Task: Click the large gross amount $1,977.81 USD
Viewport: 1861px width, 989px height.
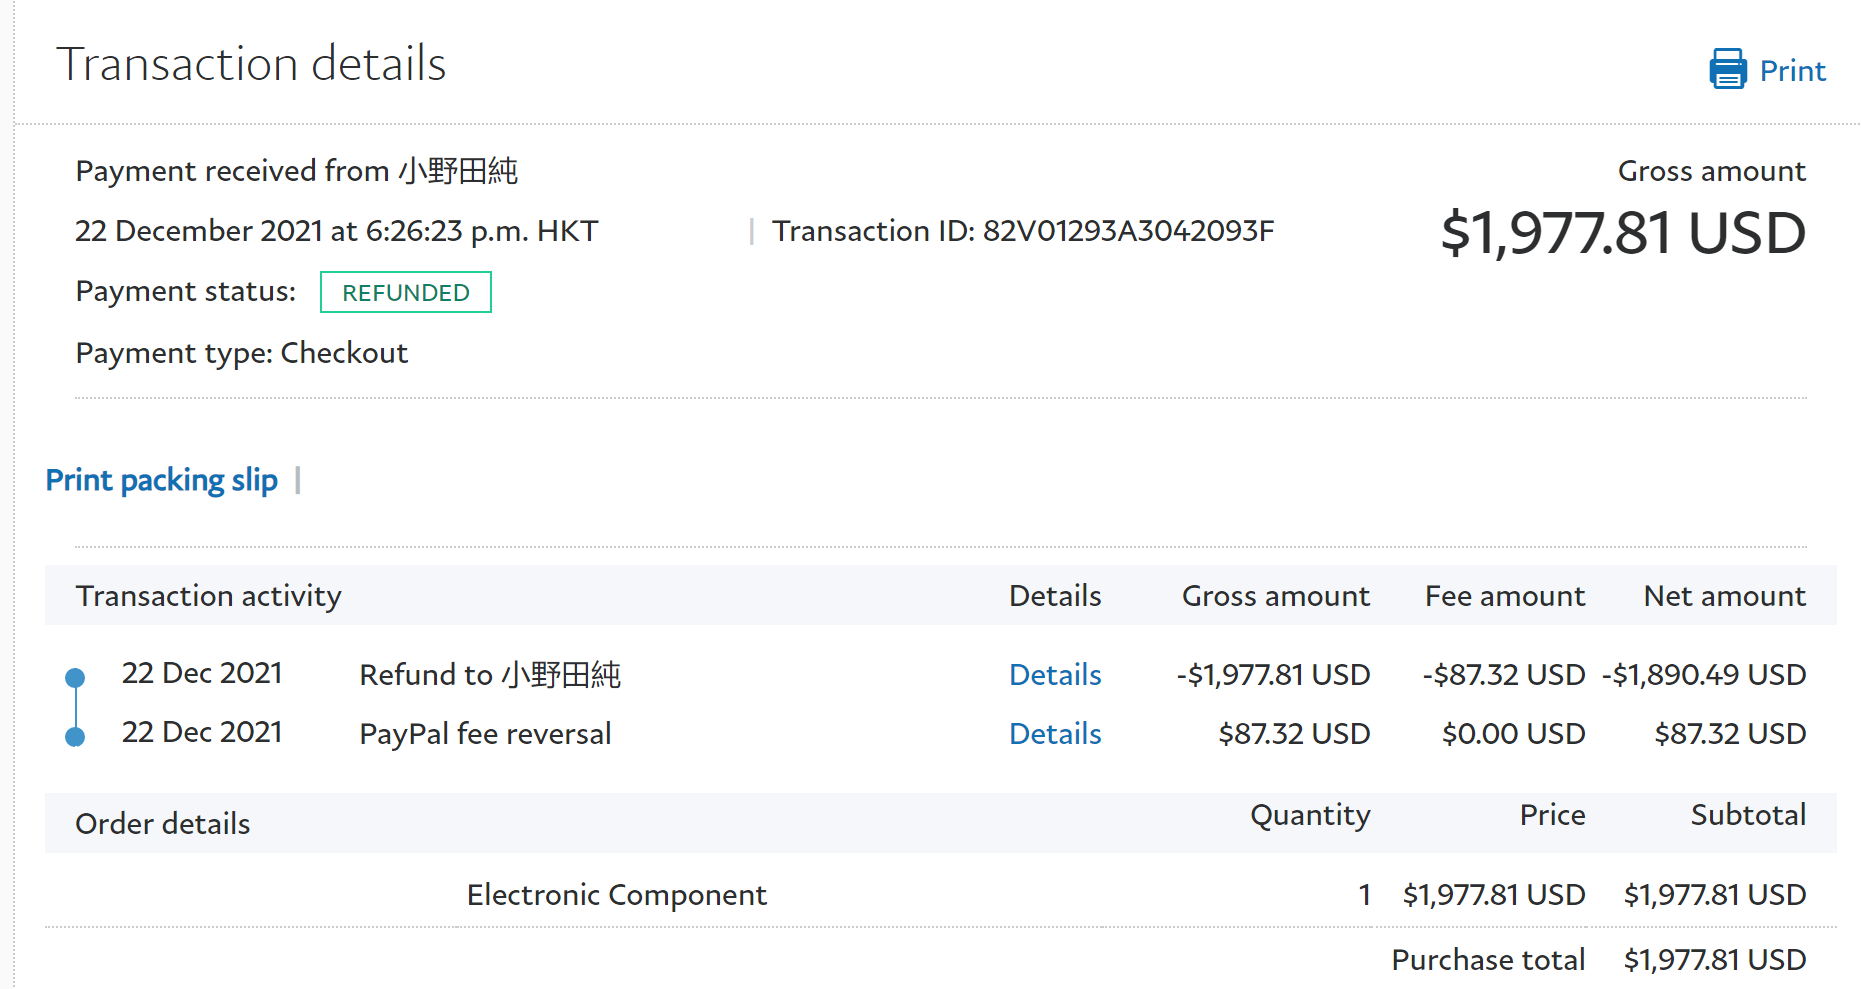Action: click(x=1622, y=233)
